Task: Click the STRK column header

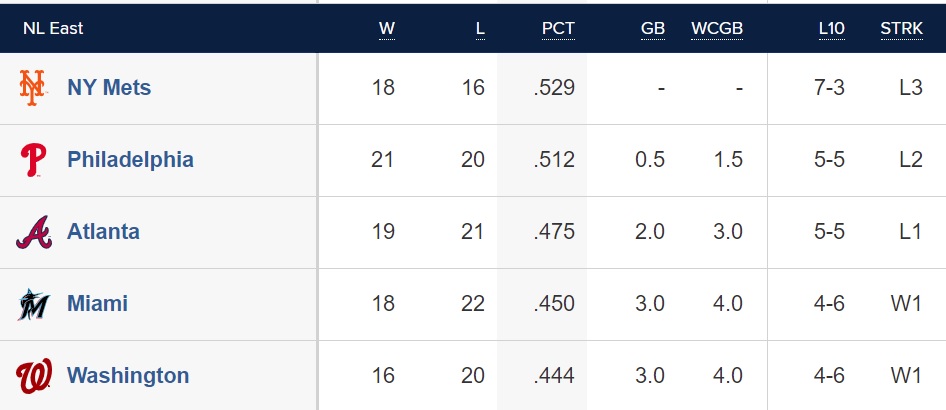Action: click(901, 28)
